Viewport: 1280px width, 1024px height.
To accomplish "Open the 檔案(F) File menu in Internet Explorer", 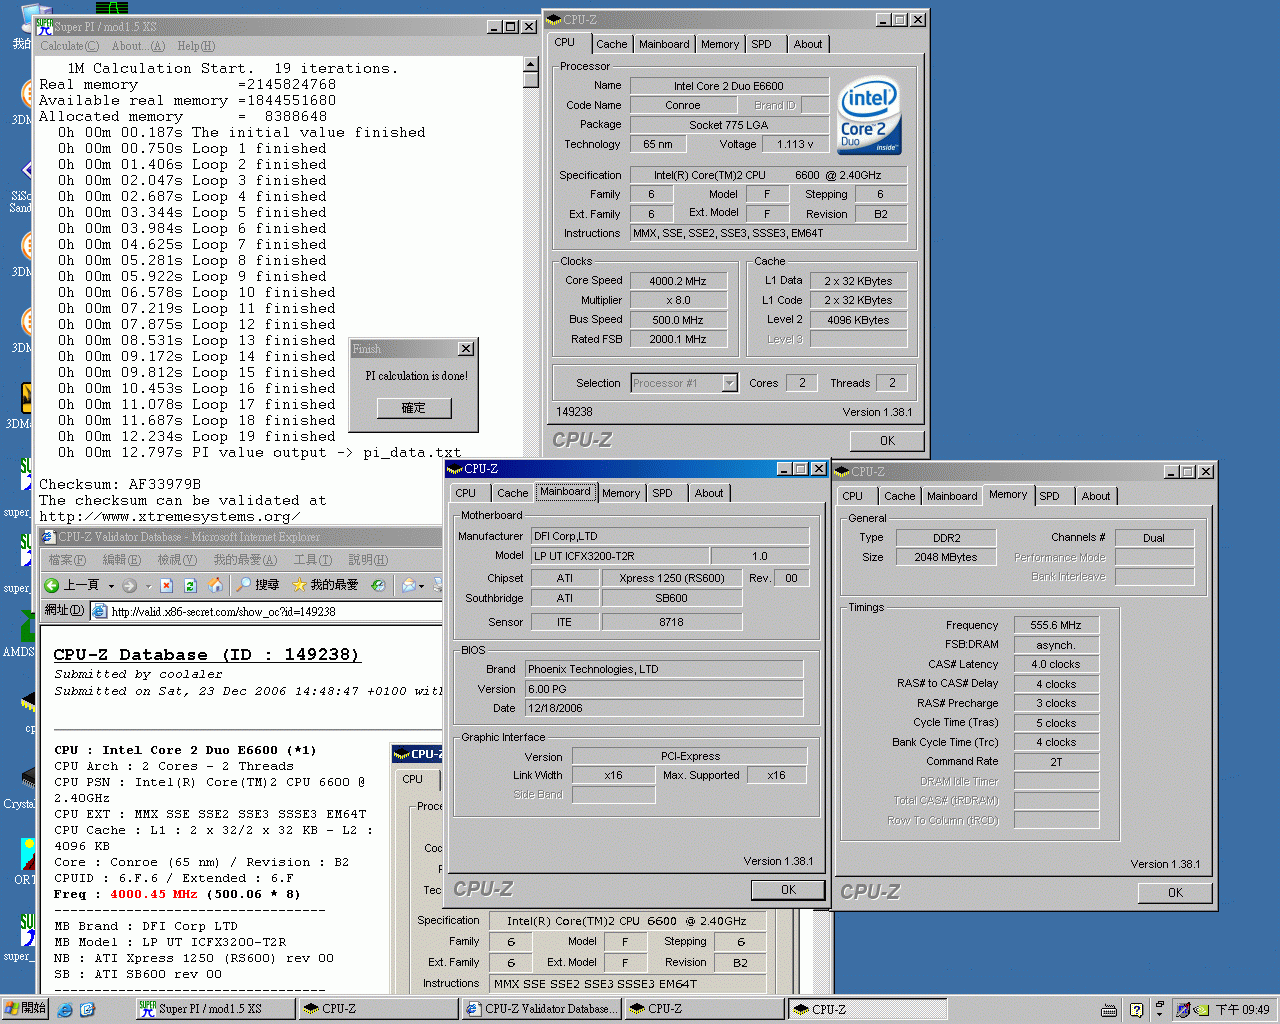I will (67, 560).
